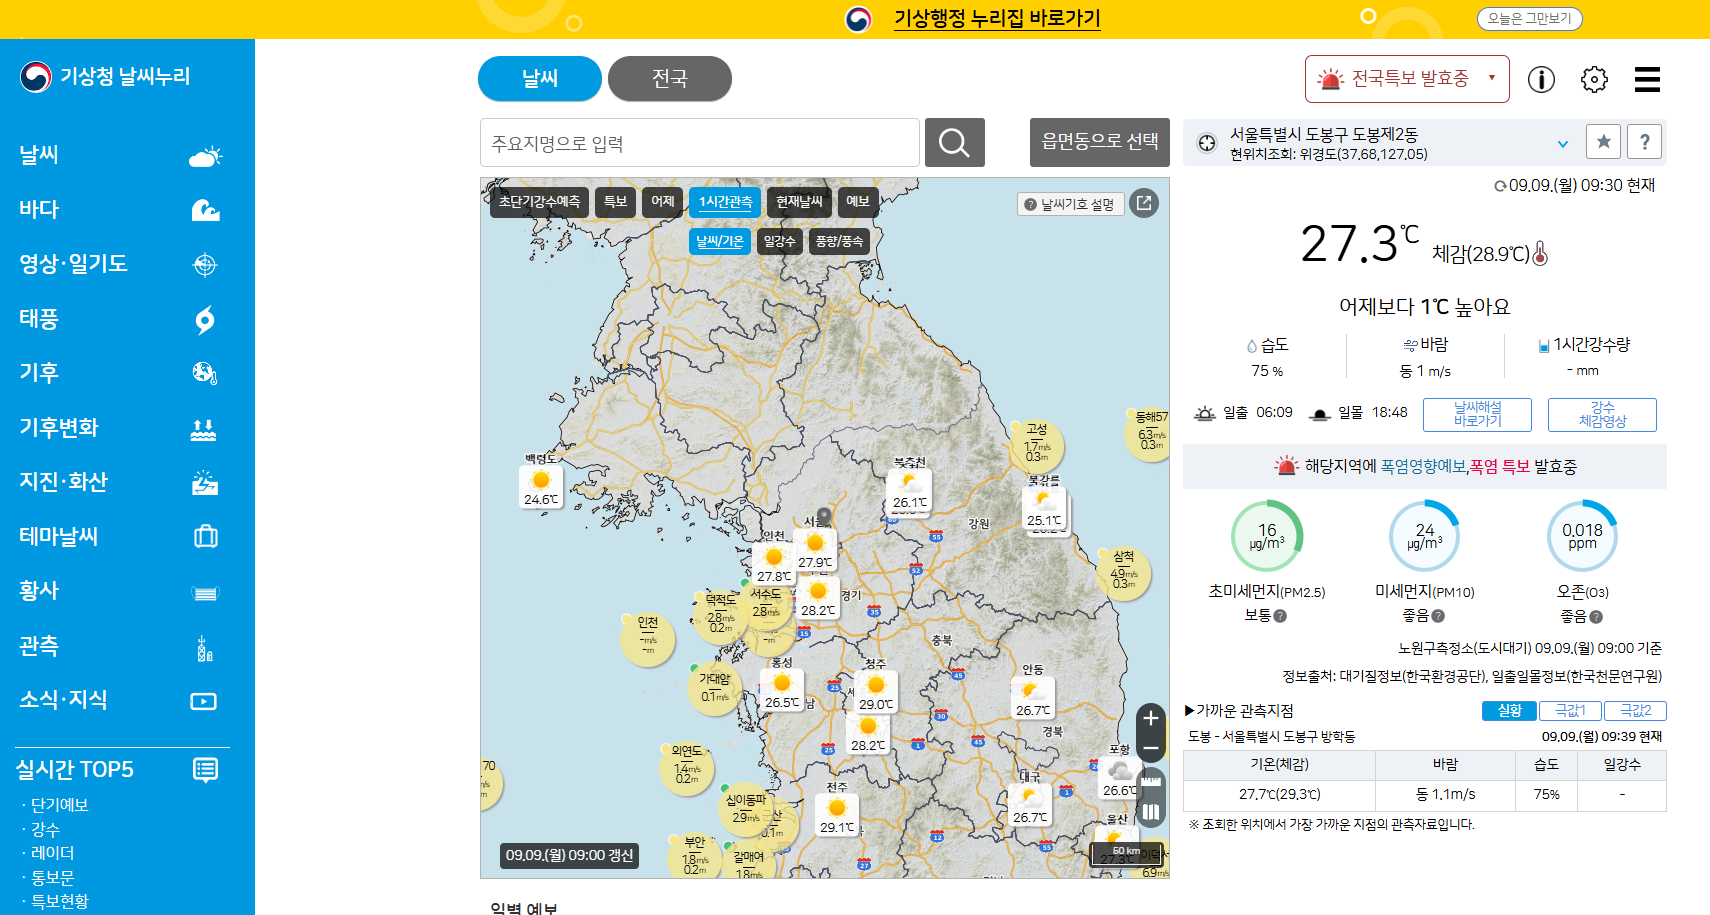1710x915 pixels.
Task: Toggle 초단기강수예측 map layer
Action: coord(539,202)
